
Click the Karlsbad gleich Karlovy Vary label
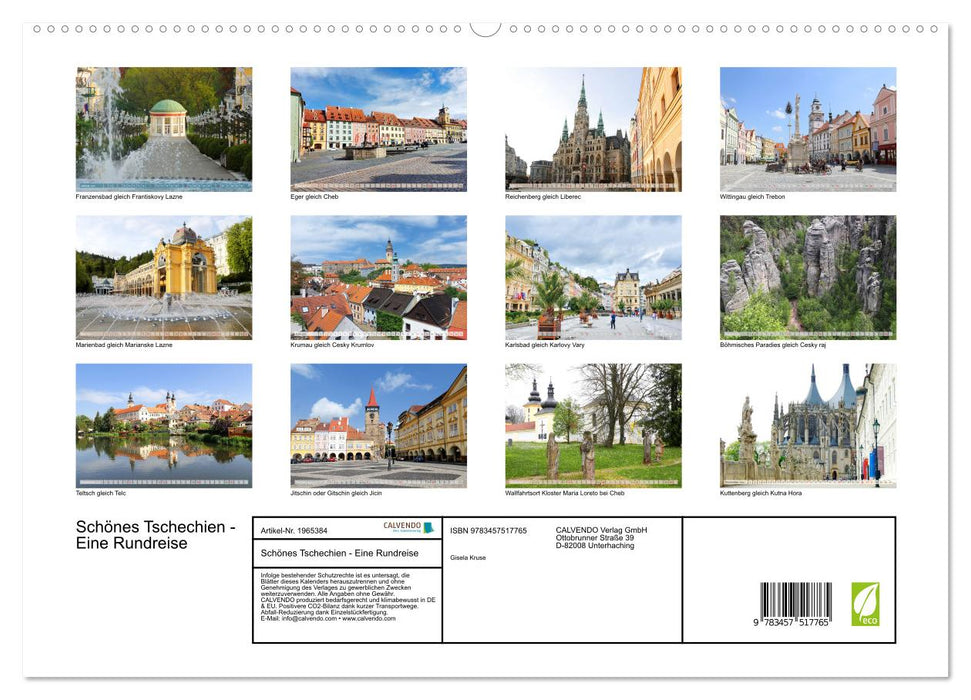[x=545, y=344]
